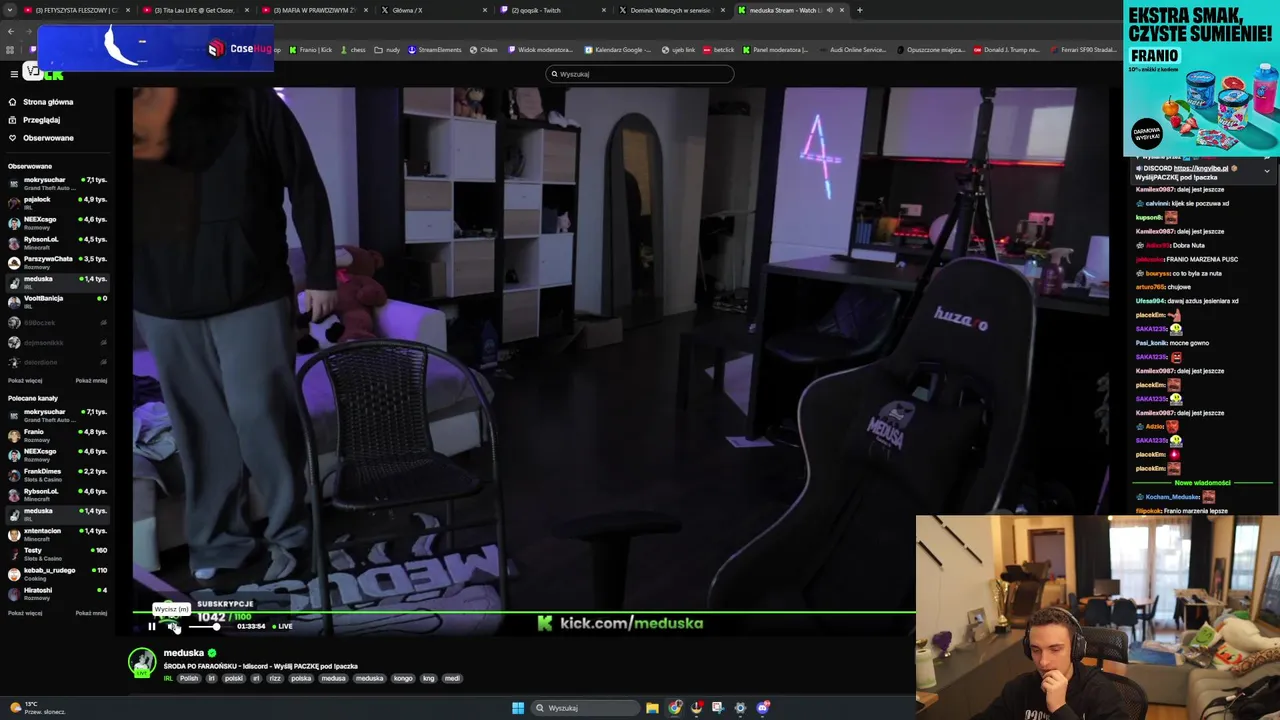Mute the meduska tab via audio icon
Screen dimensions: 1280x720
pos(829,10)
